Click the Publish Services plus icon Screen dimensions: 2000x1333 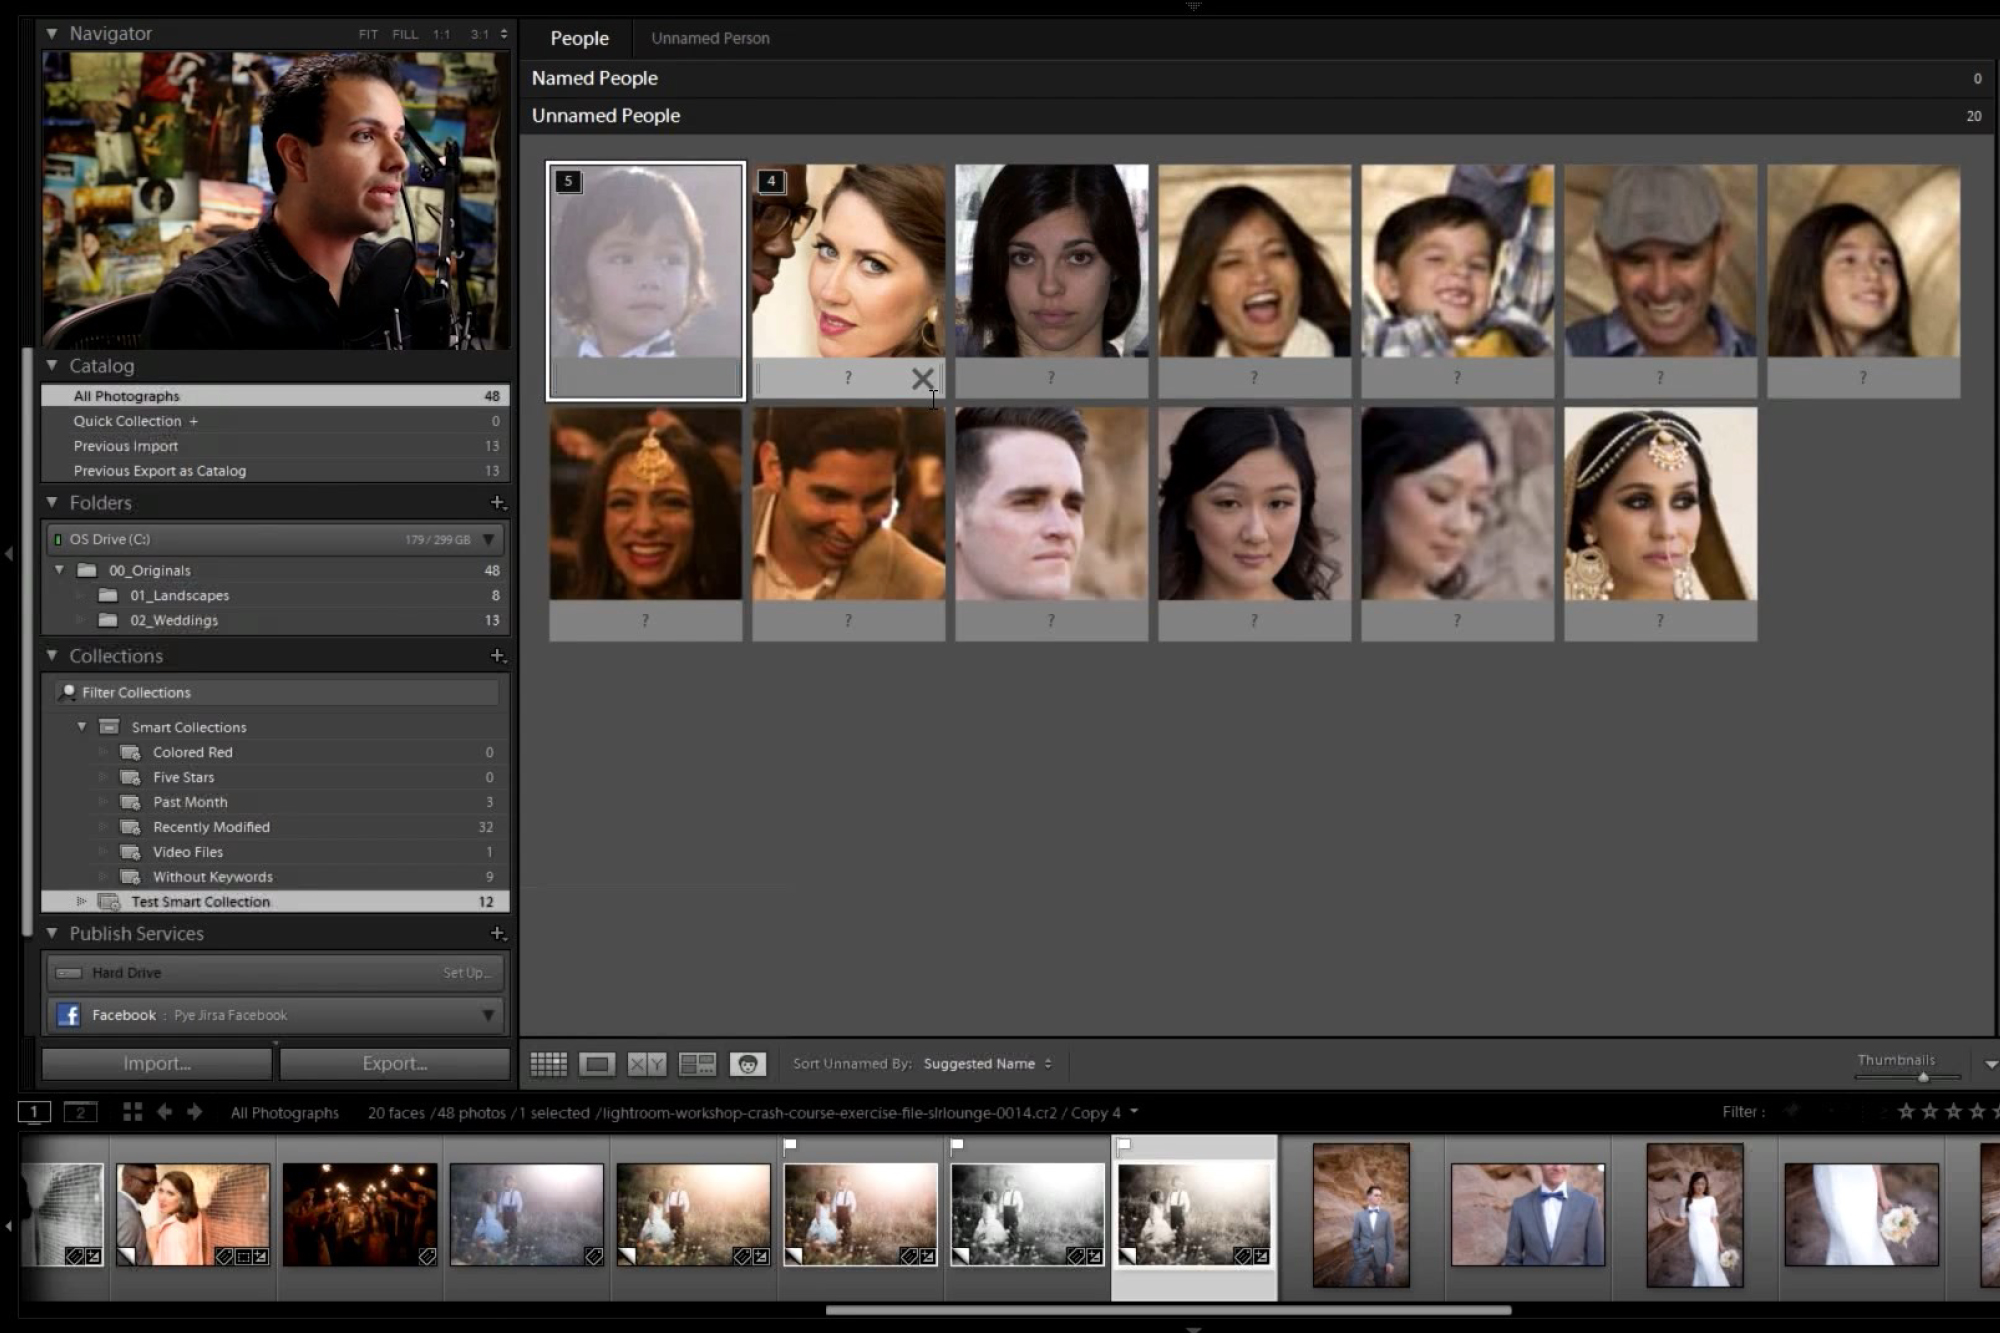[497, 933]
